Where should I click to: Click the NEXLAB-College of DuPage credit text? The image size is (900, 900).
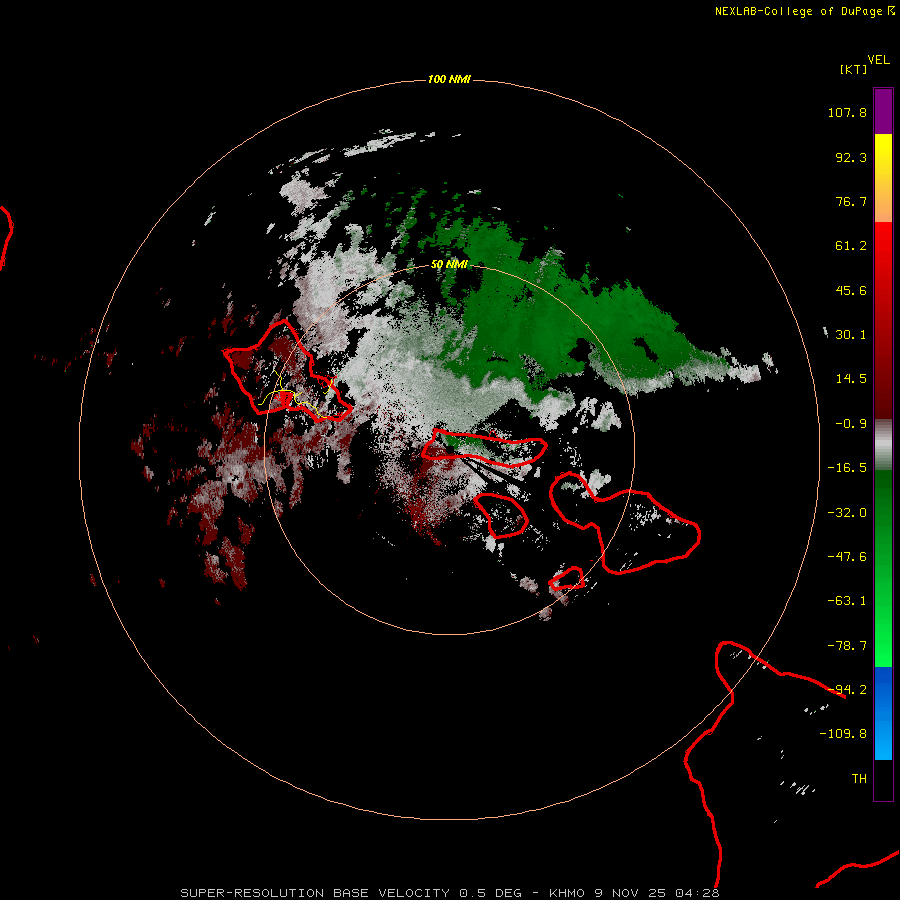(x=805, y=11)
